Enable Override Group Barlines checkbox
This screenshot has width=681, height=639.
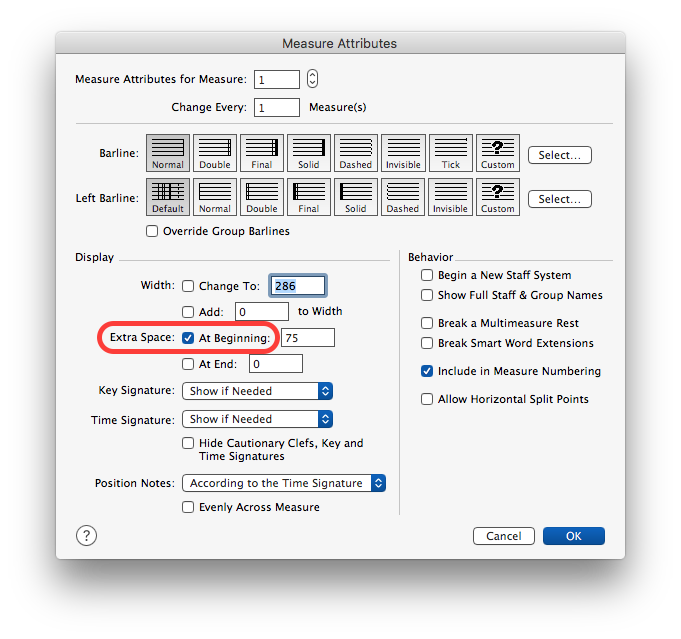coord(153,232)
